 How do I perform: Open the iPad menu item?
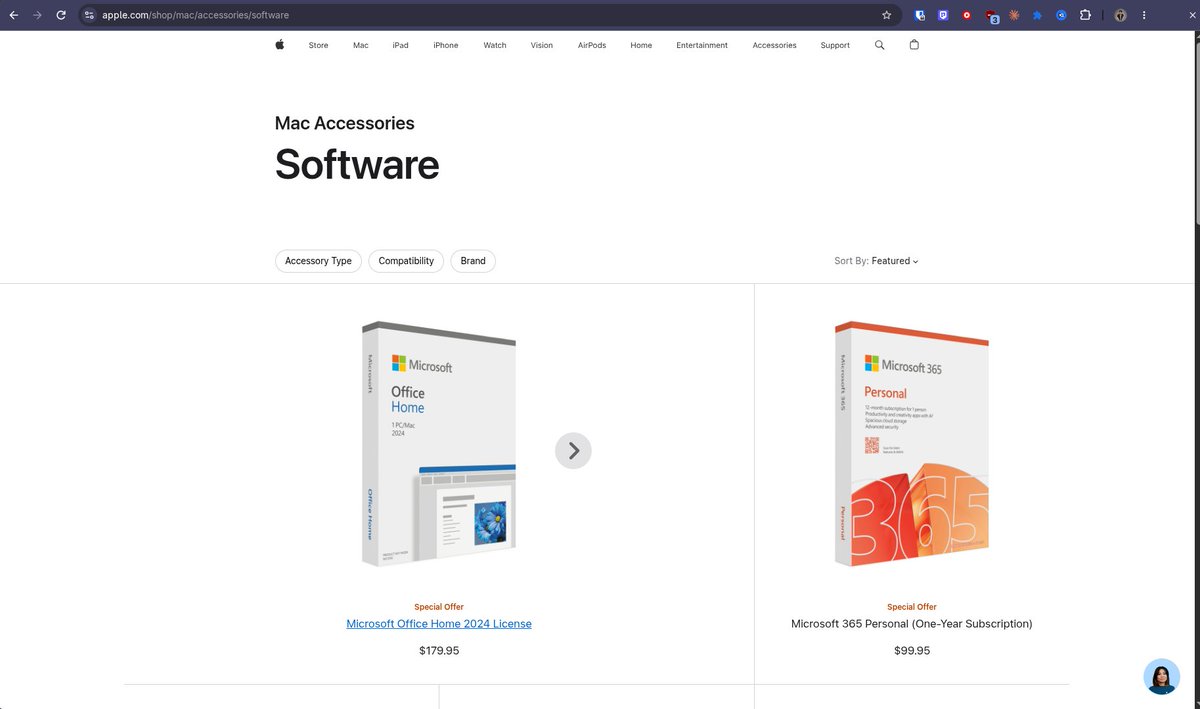pos(400,45)
